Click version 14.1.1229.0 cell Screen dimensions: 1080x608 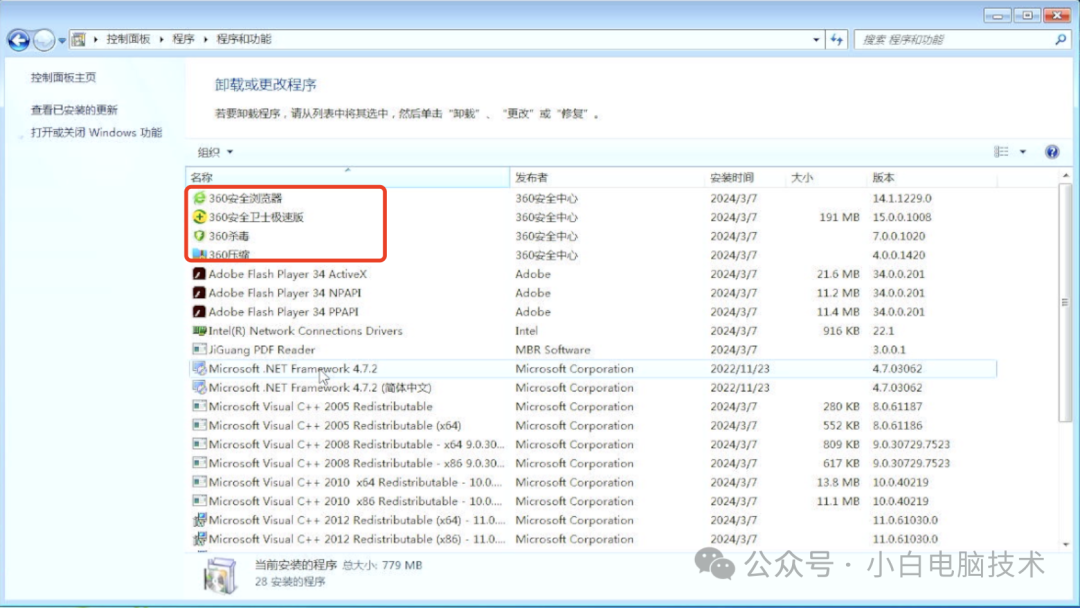click(x=902, y=198)
